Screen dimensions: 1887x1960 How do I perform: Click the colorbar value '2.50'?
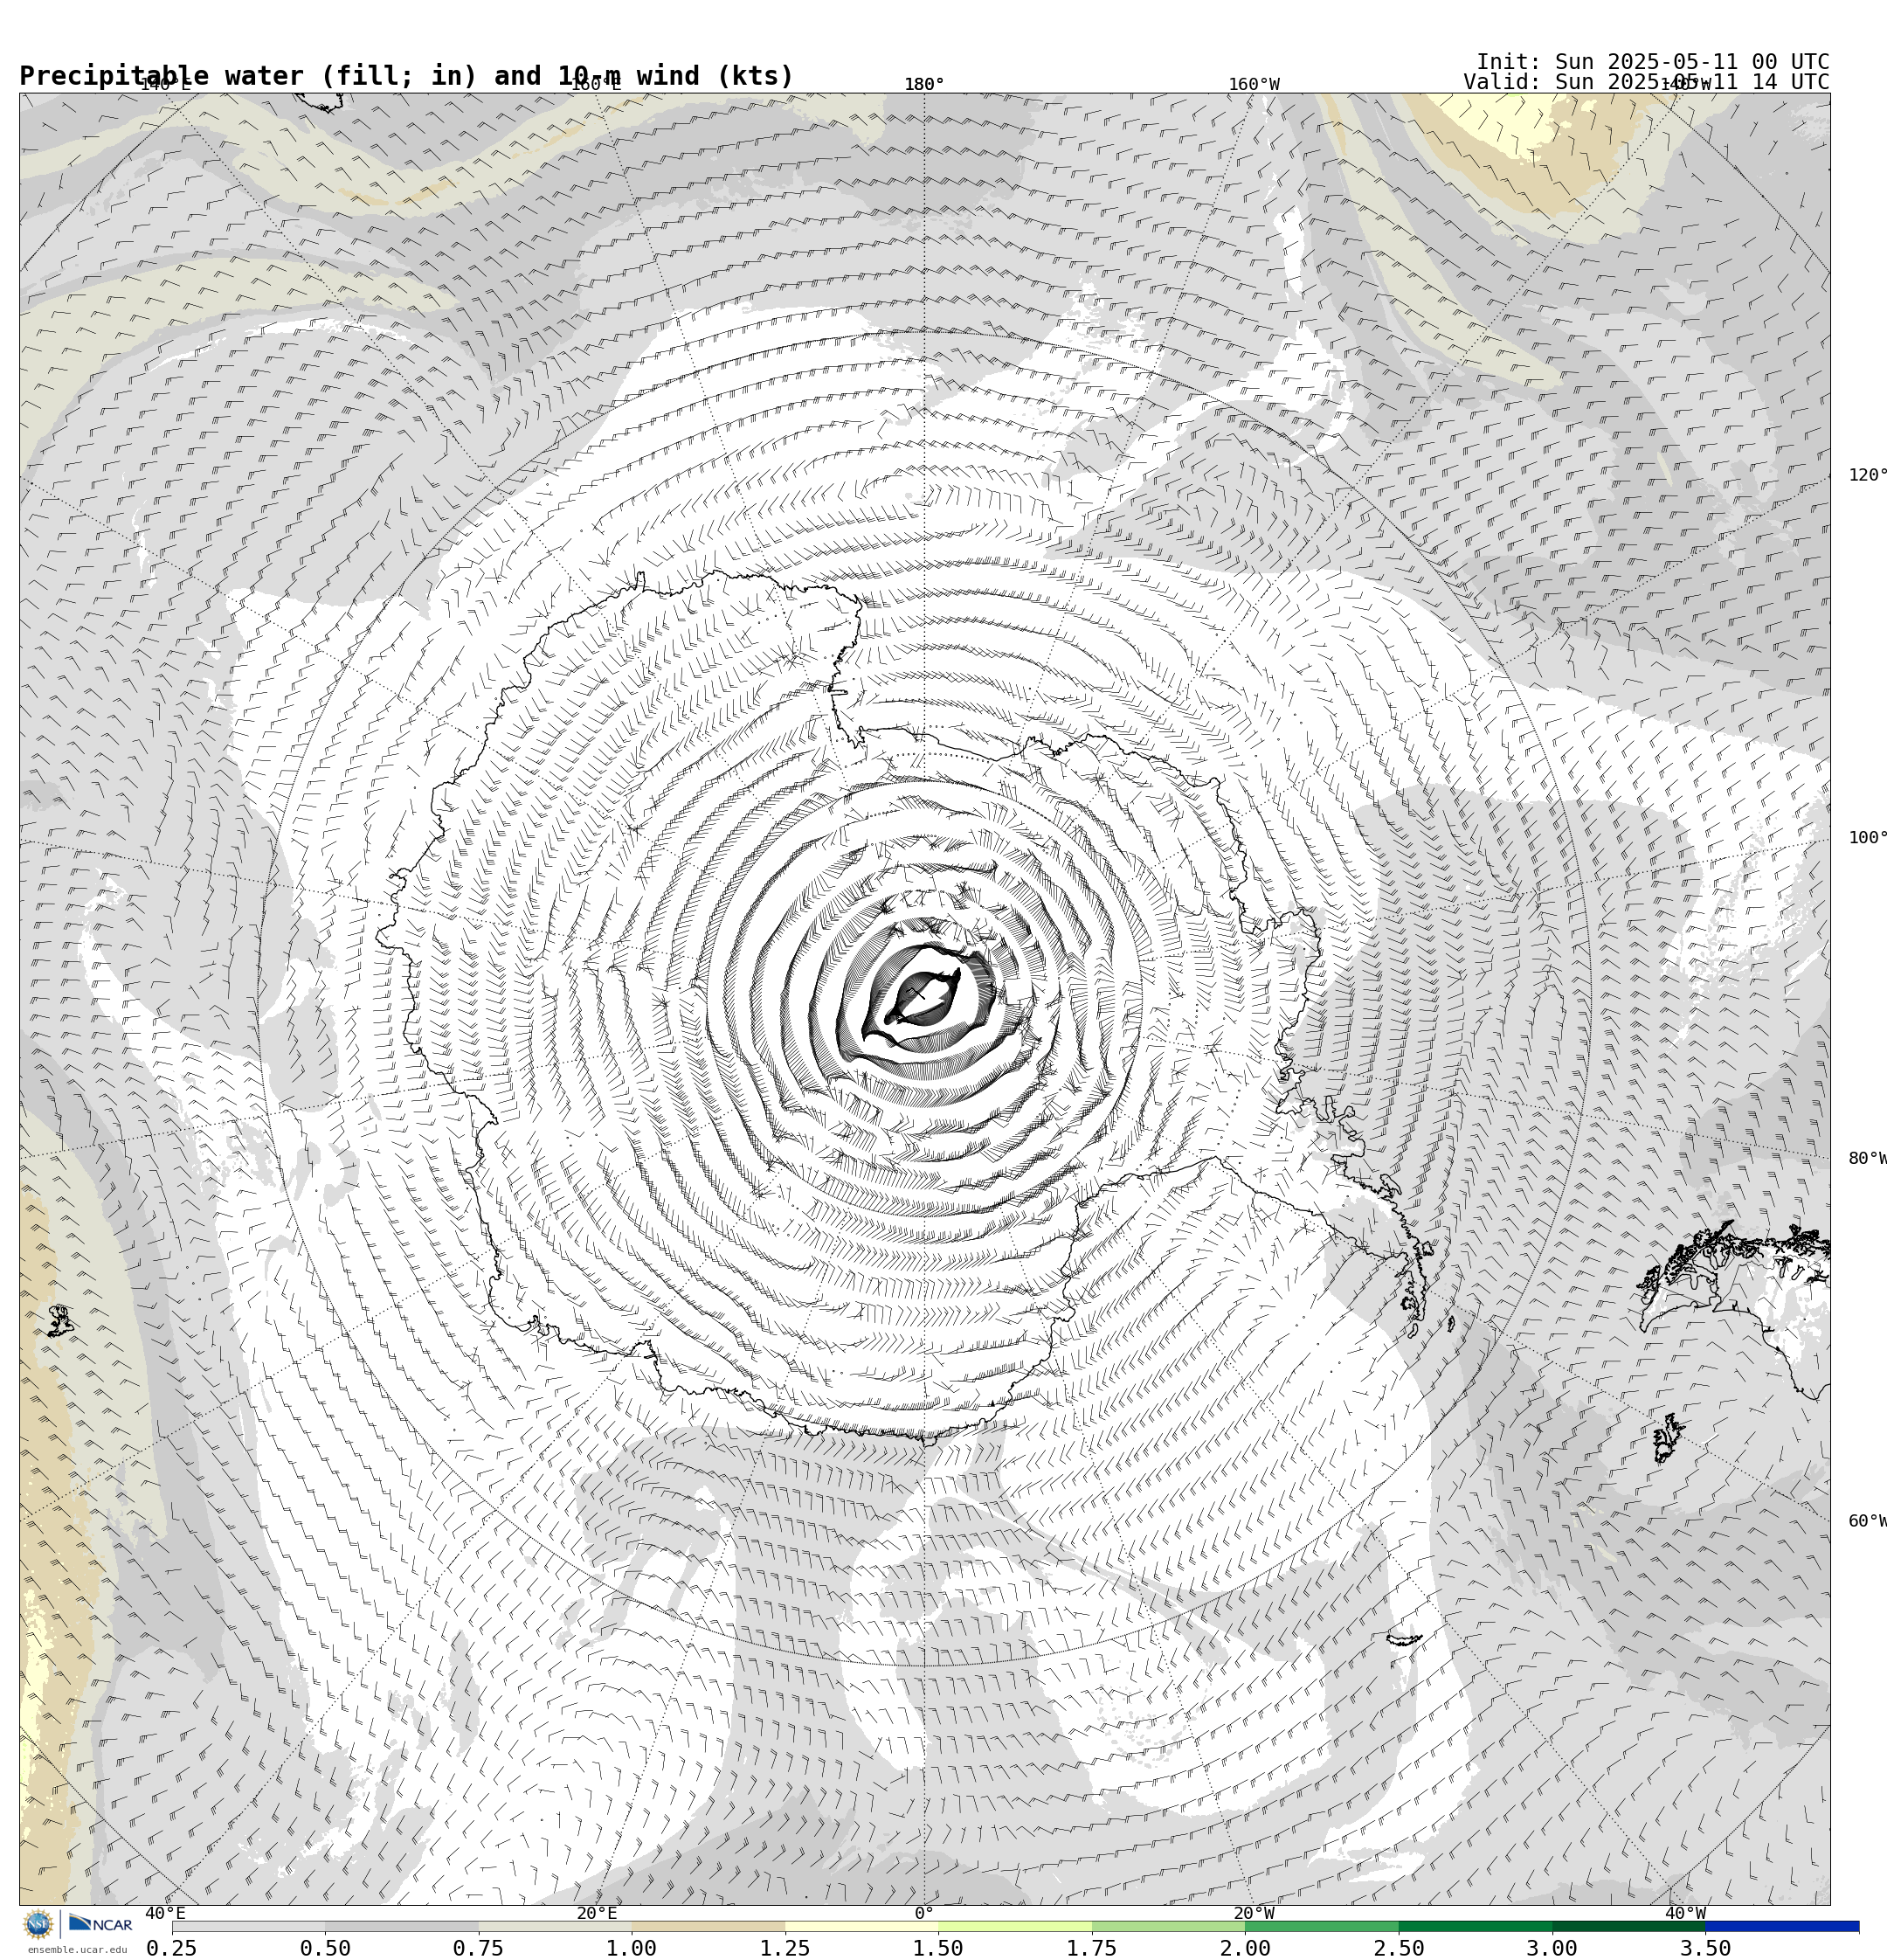coord(1399,1948)
